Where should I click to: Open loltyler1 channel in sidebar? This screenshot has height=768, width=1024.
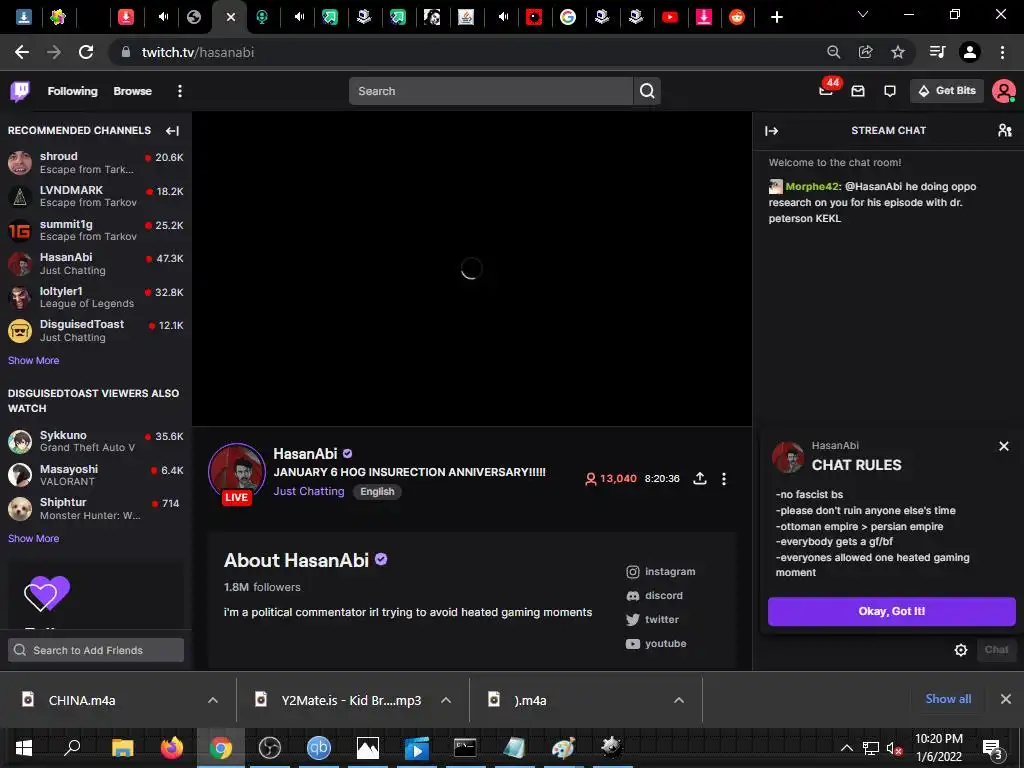tap(95, 297)
